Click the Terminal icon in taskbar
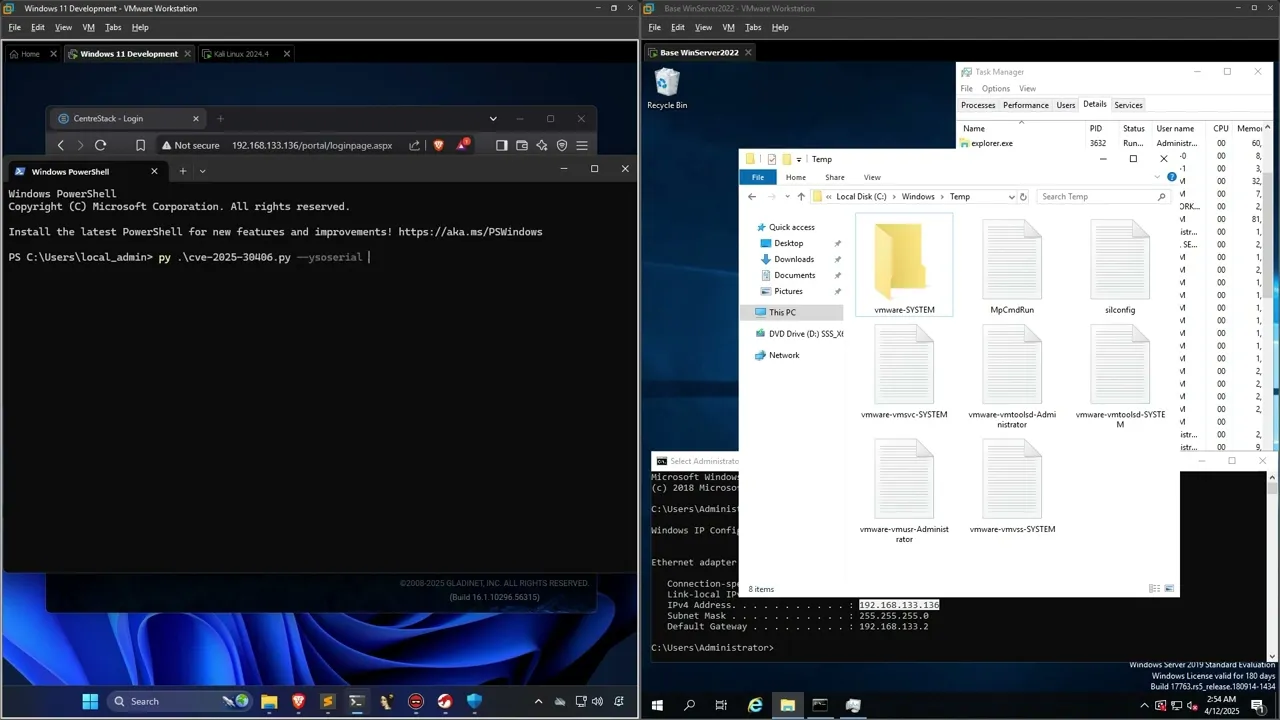This screenshot has height=720, width=1280. 356,701
